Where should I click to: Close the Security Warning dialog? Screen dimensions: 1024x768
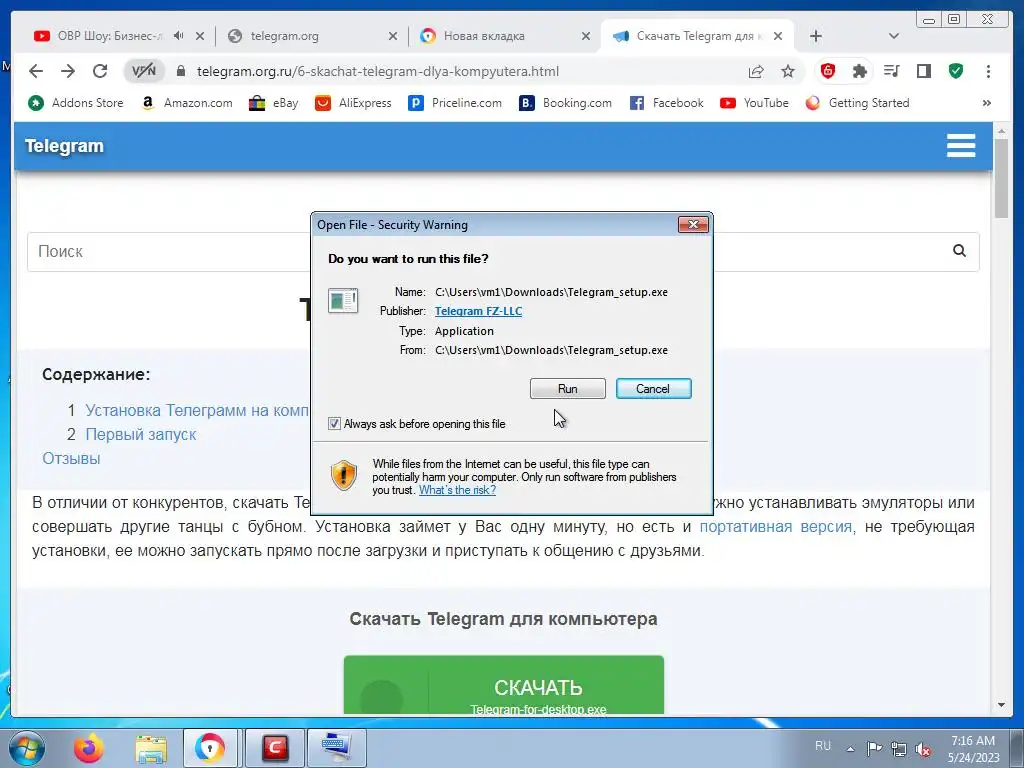pos(693,225)
